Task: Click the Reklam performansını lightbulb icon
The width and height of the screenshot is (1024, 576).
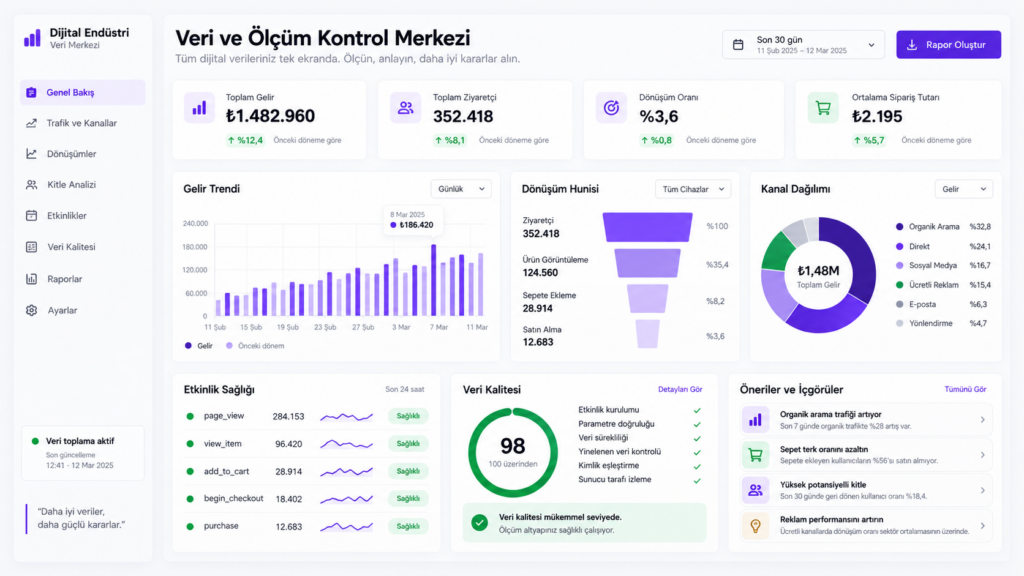Action: [x=755, y=526]
